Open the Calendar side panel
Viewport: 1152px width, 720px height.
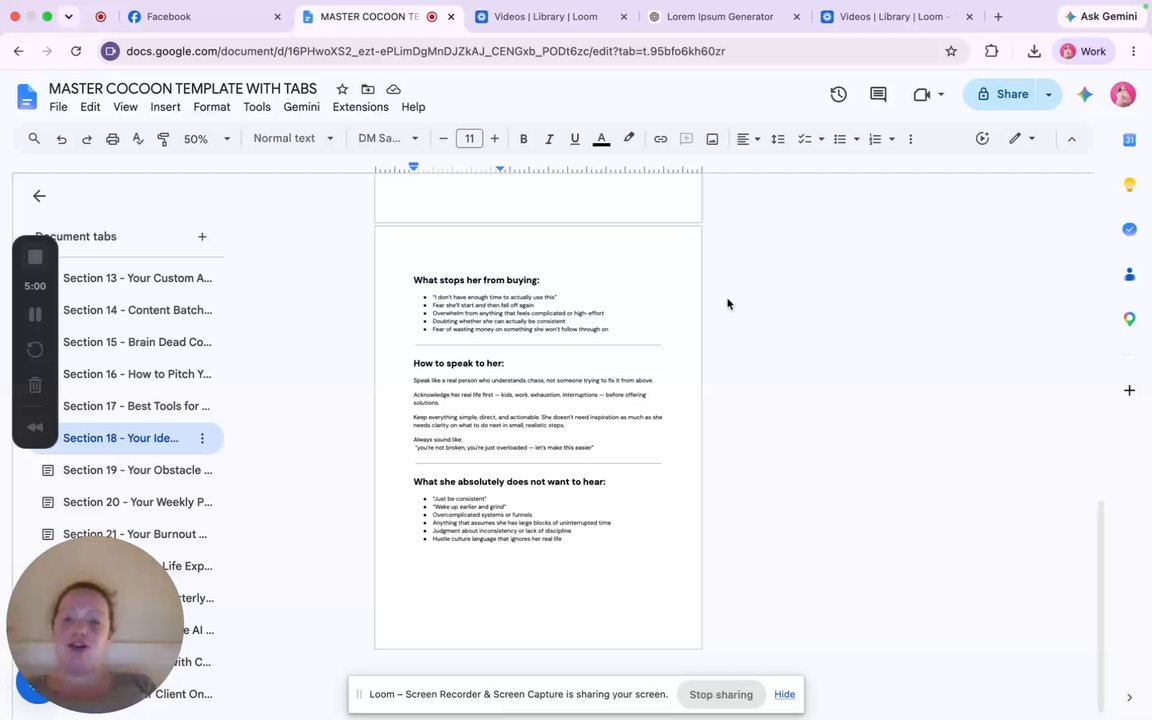click(x=1129, y=140)
